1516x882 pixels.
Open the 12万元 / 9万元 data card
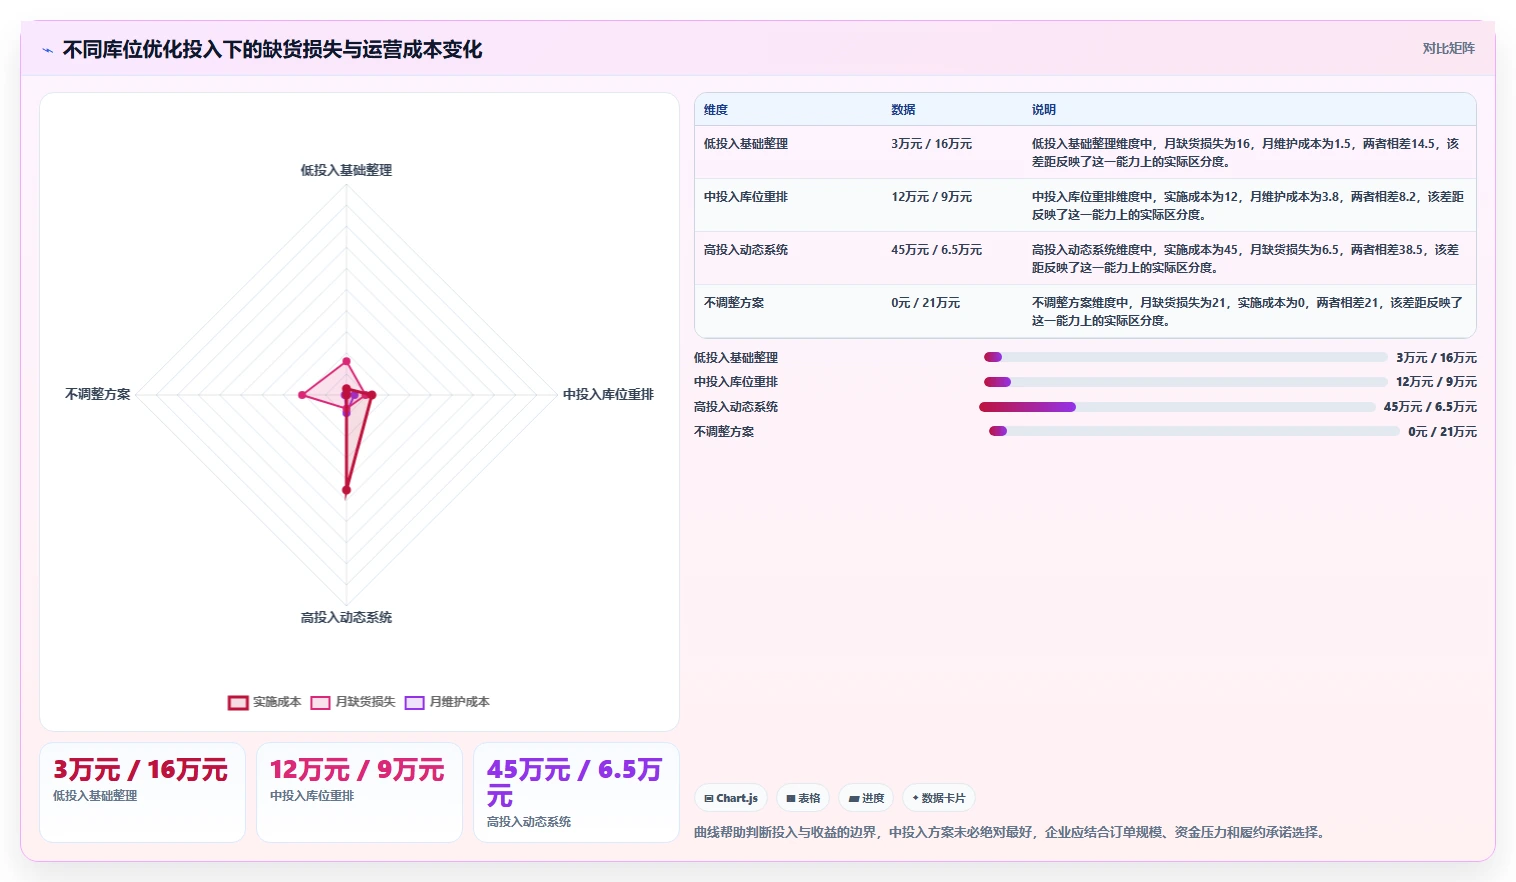(x=359, y=792)
